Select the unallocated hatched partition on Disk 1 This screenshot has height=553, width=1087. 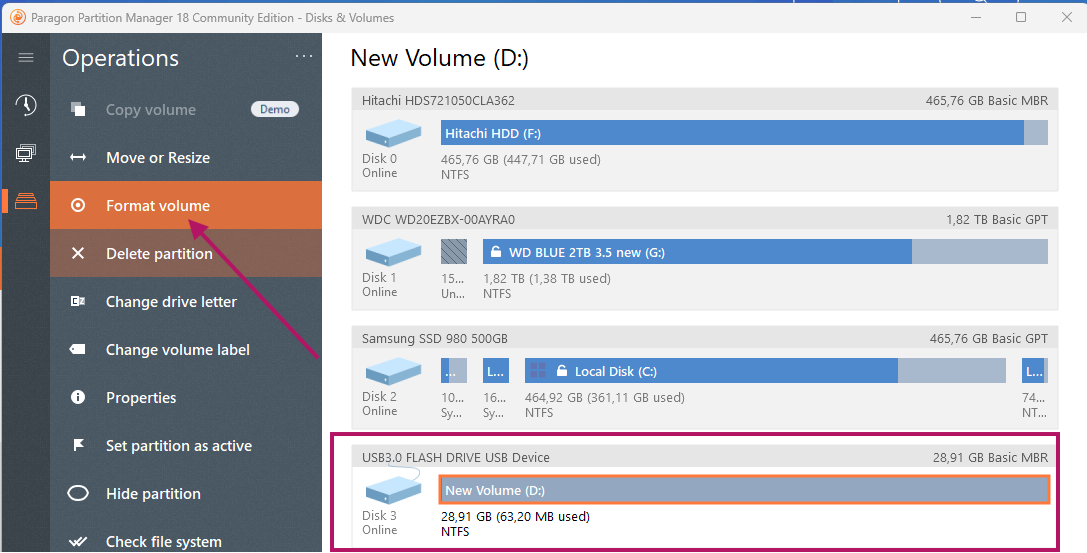[x=453, y=252]
